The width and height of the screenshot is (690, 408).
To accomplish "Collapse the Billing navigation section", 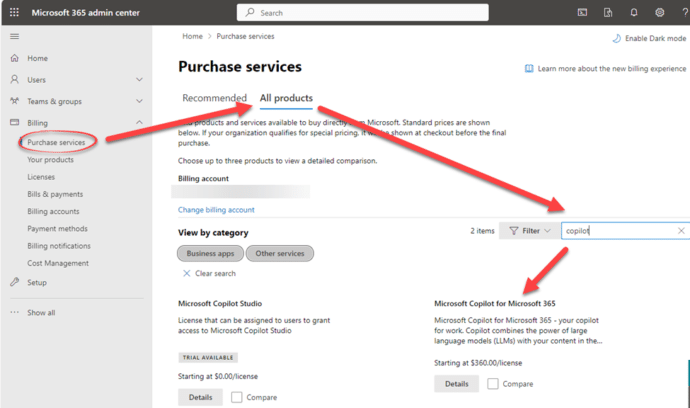I will tap(139, 123).
